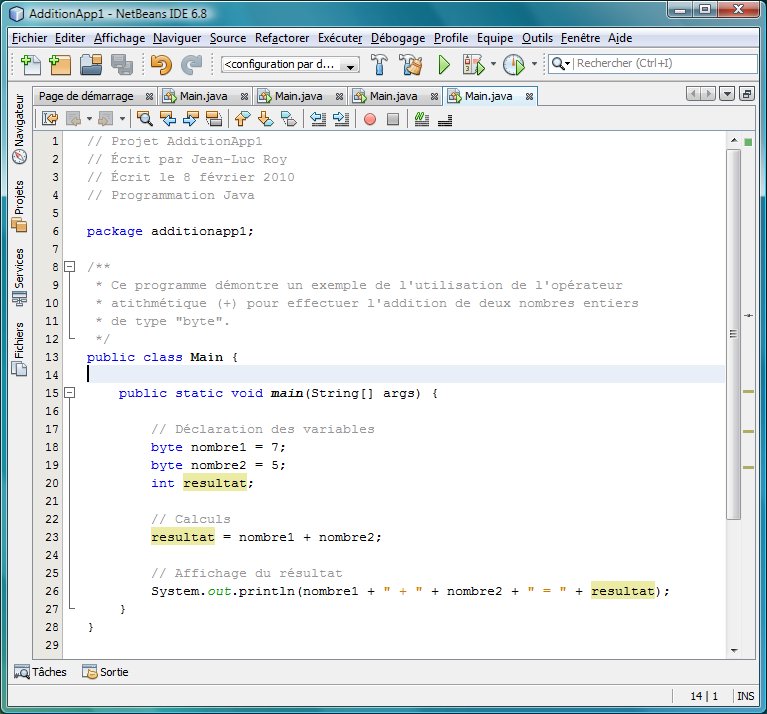The image size is (767, 714).
Task: Click the 'package additionapp1;' code line
Action: (x=170, y=231)
